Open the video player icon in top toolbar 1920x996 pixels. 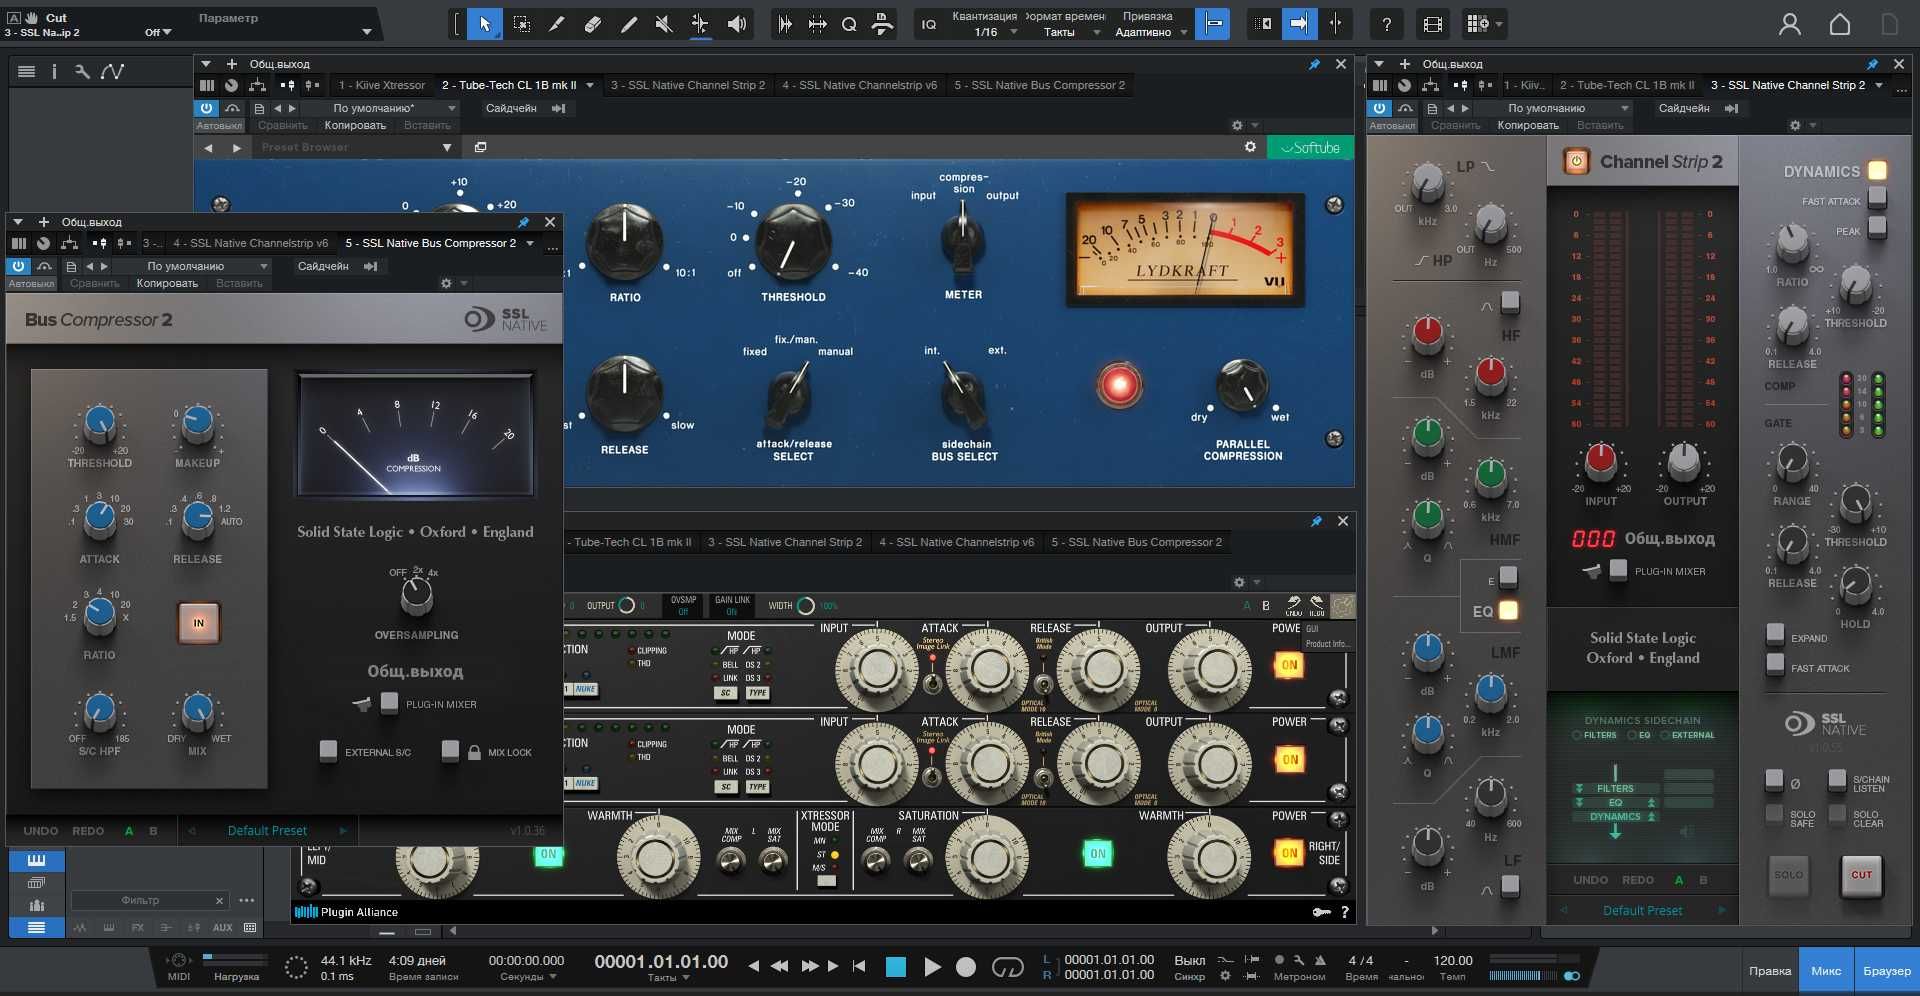click(x=1432, y=24)
